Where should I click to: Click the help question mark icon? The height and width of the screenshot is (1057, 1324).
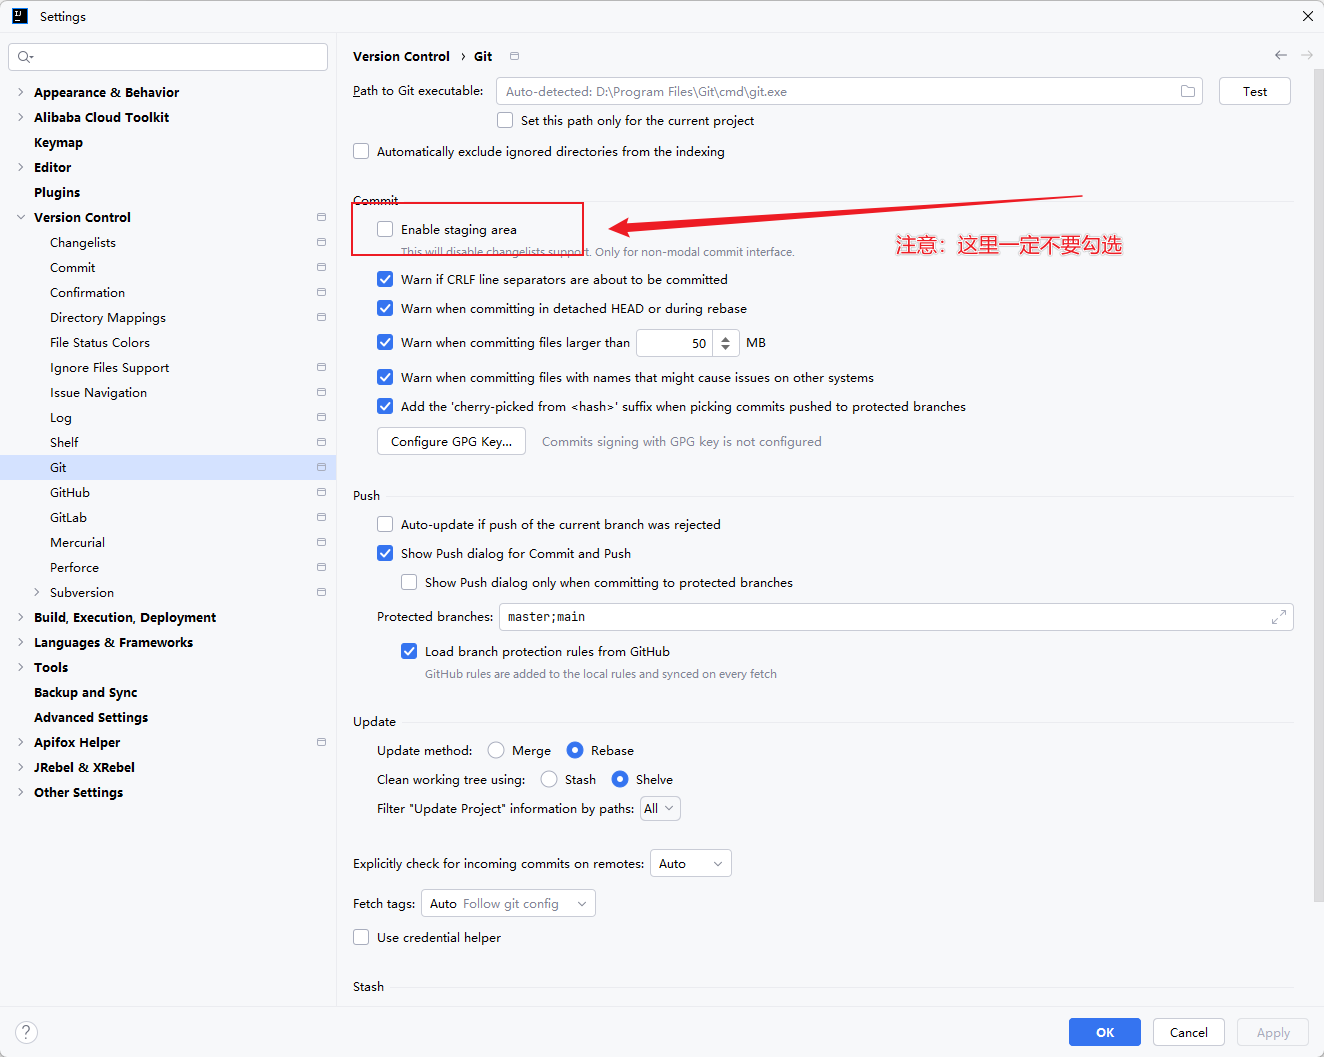tap(27, 1032)
